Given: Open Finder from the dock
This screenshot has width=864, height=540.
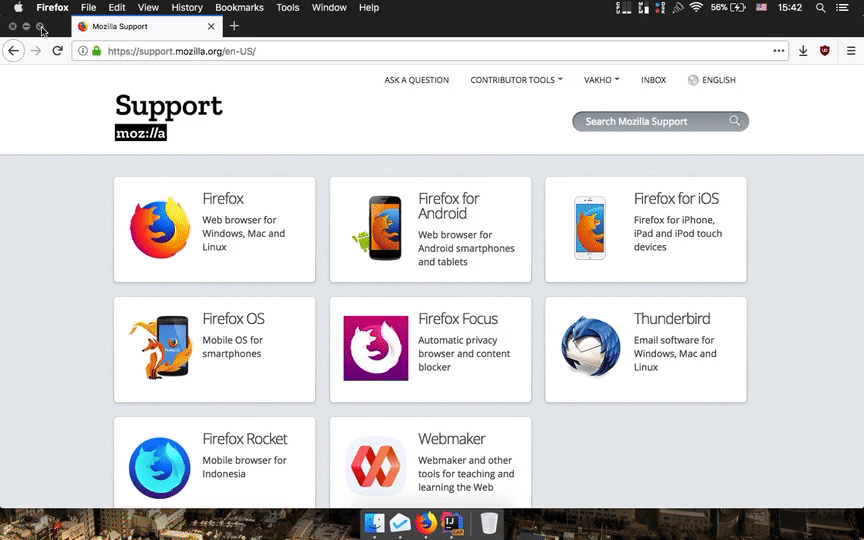Looking at the screenshot, I should coord(374,523).
